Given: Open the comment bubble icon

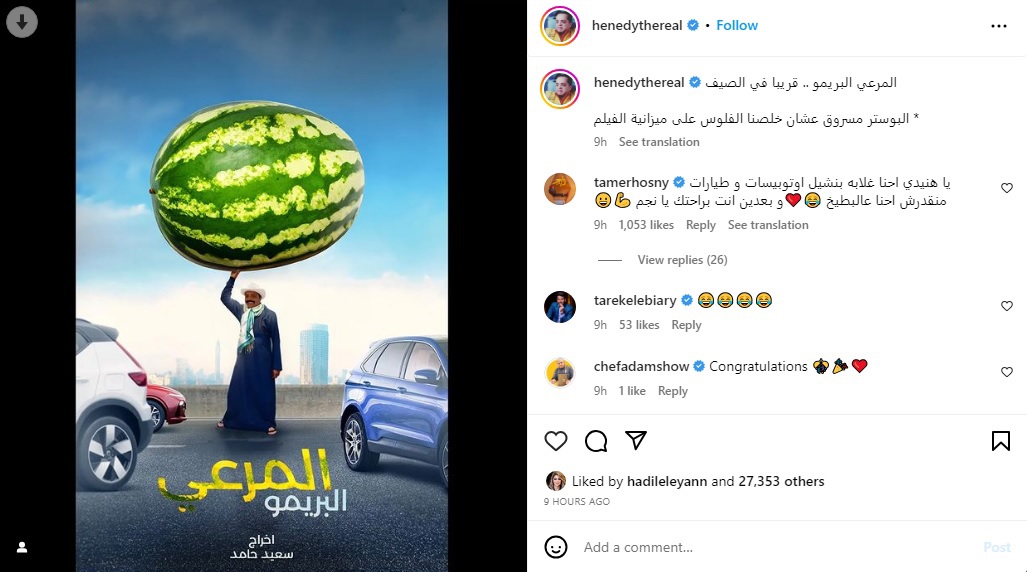Looking at the screenshot, I should pyautogui.click(x=596, y=441).
